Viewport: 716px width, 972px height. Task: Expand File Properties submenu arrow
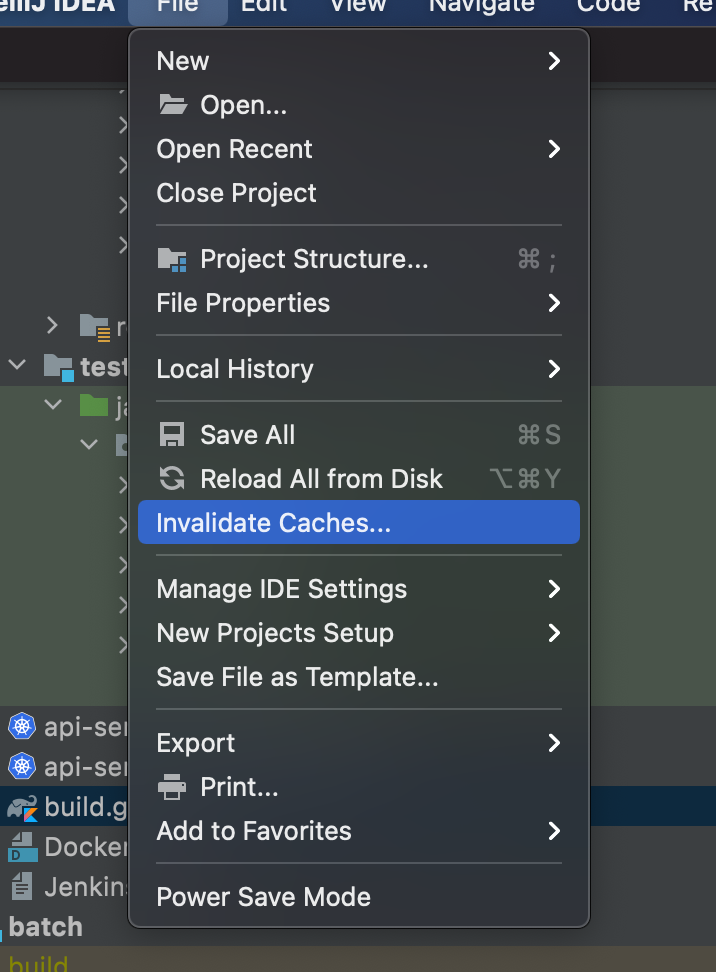(554, 303)
